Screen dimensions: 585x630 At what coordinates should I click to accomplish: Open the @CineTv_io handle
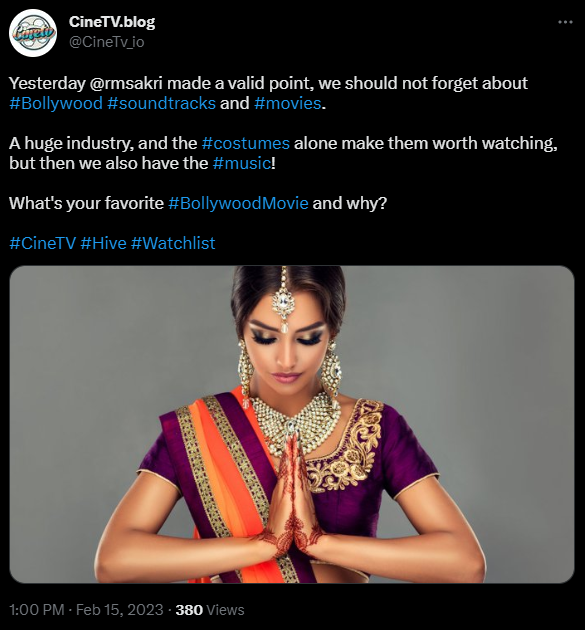tap(106, 42)
